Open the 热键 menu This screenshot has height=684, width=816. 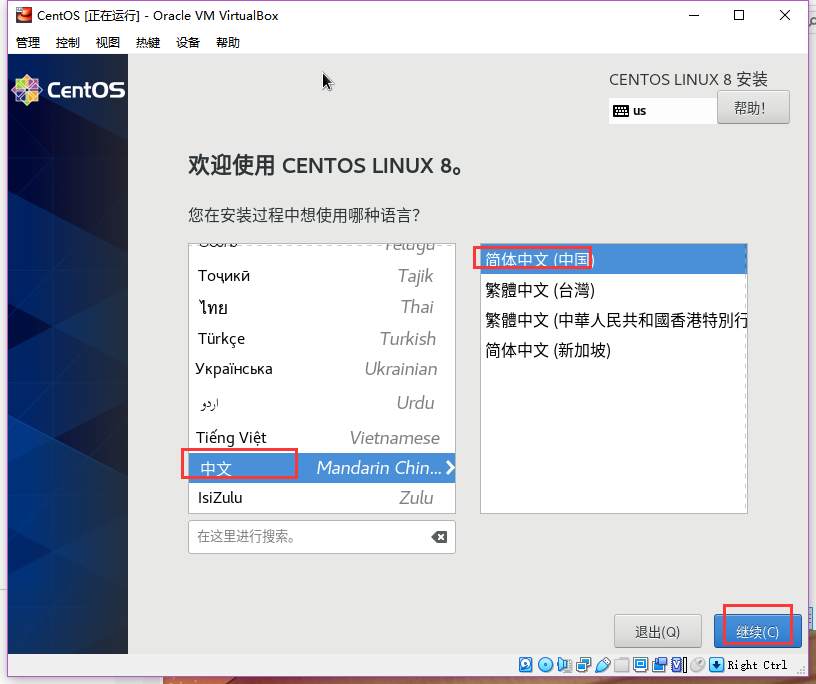(x=148, y=43)
